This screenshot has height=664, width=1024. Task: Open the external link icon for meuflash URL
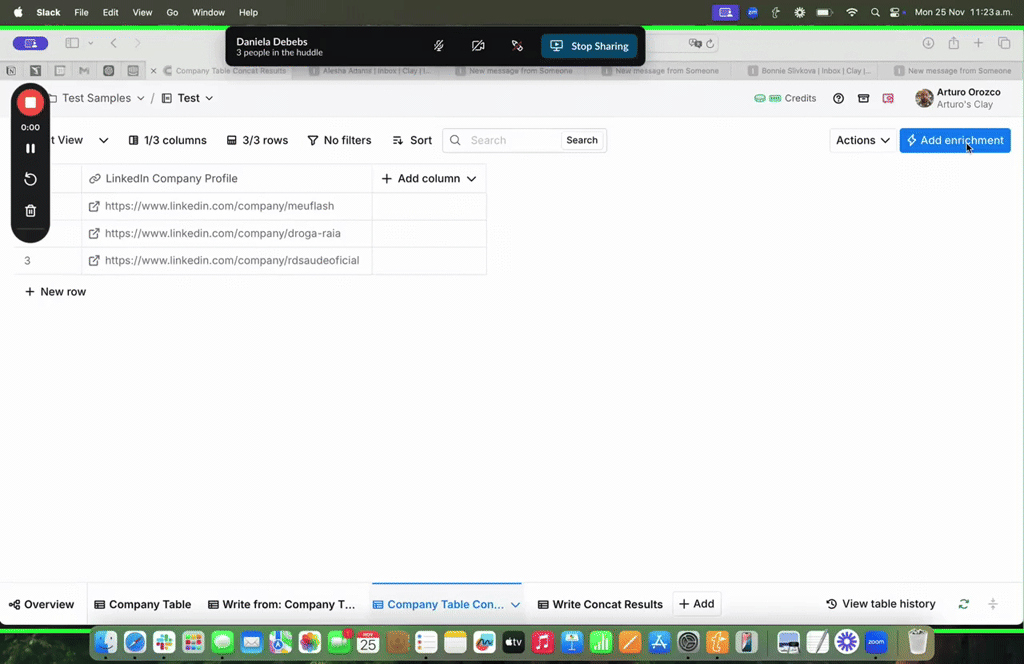(x=94, y=206)
